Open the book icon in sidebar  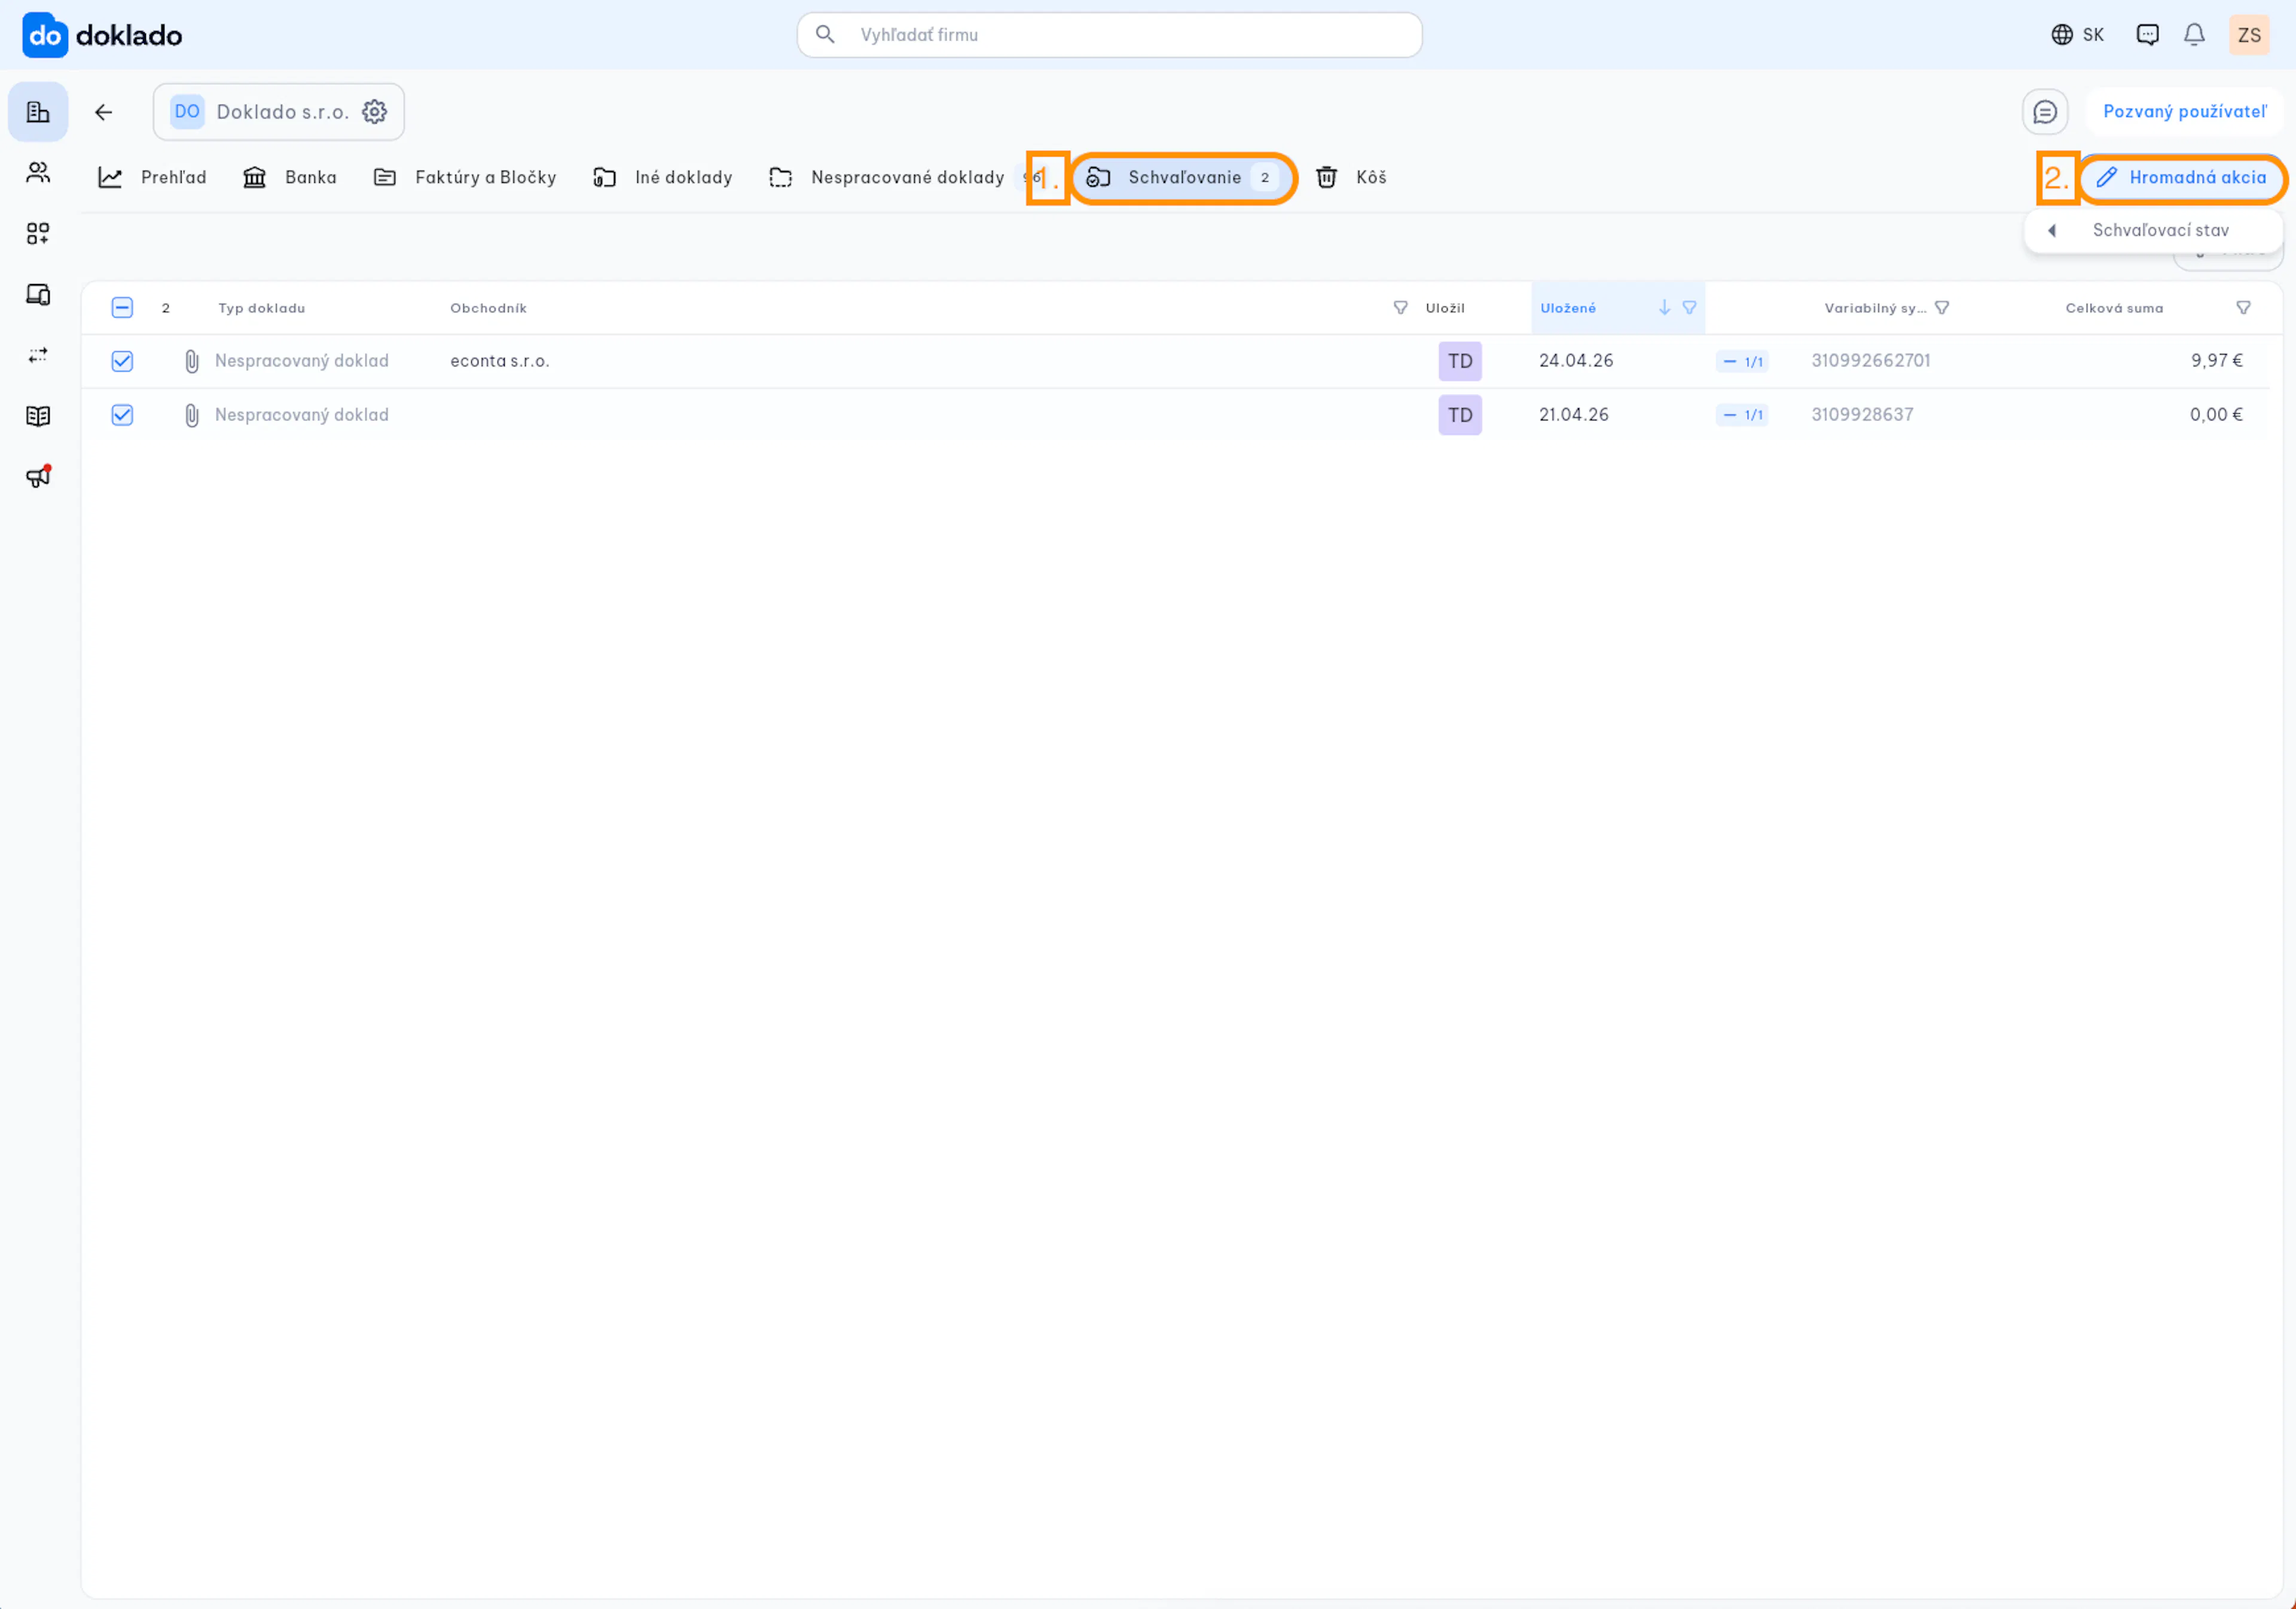click(38, 416)
